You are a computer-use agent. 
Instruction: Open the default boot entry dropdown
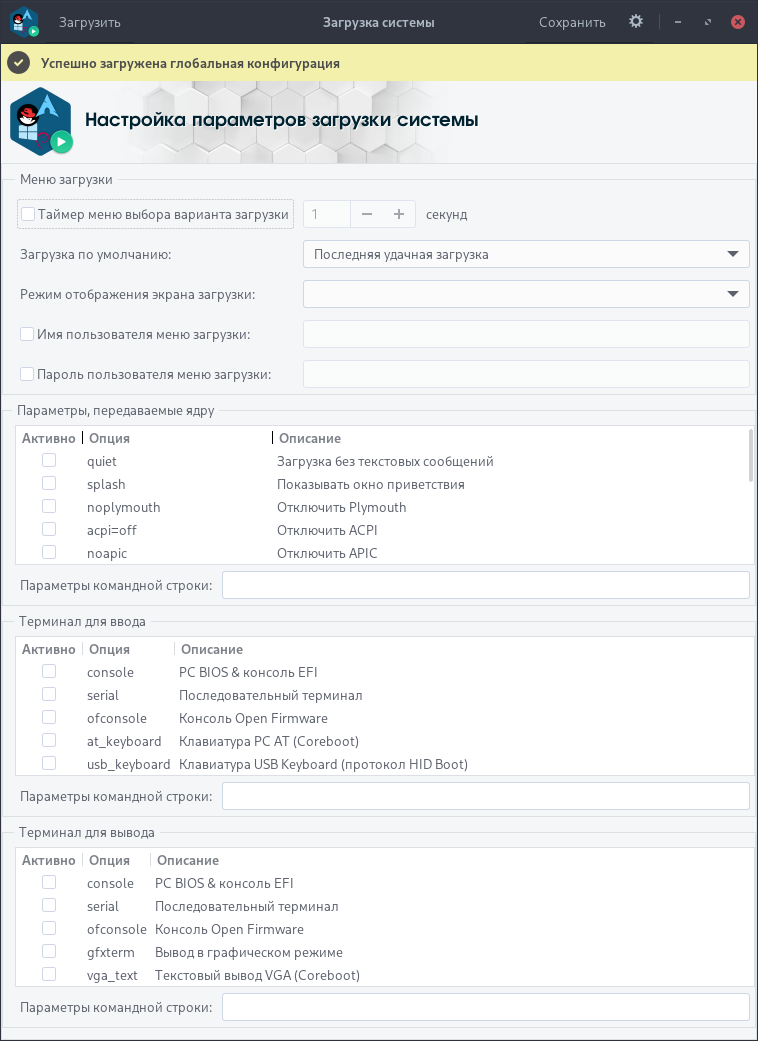(526, 254)
